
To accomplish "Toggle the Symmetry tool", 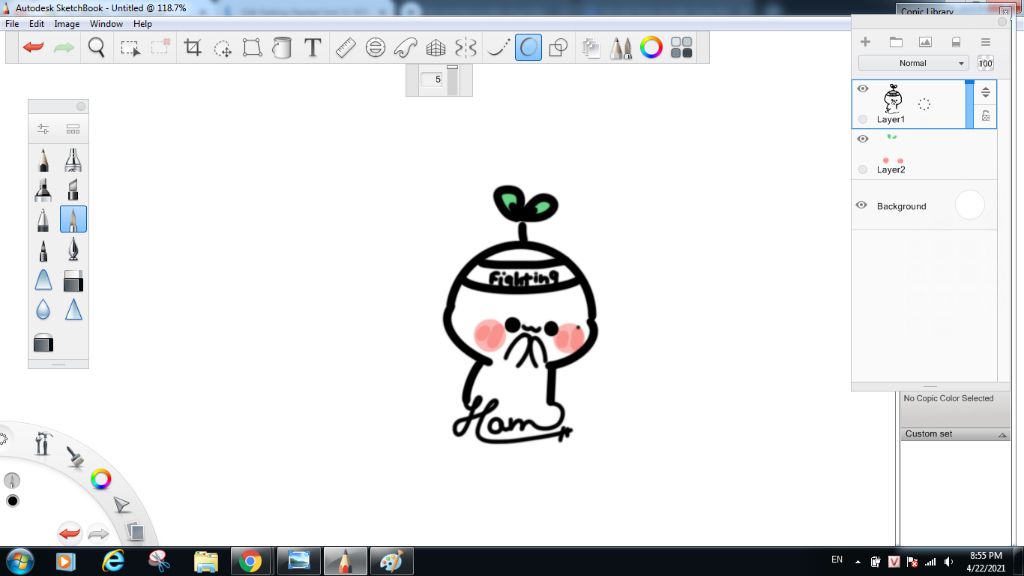I will pos(466,48).
